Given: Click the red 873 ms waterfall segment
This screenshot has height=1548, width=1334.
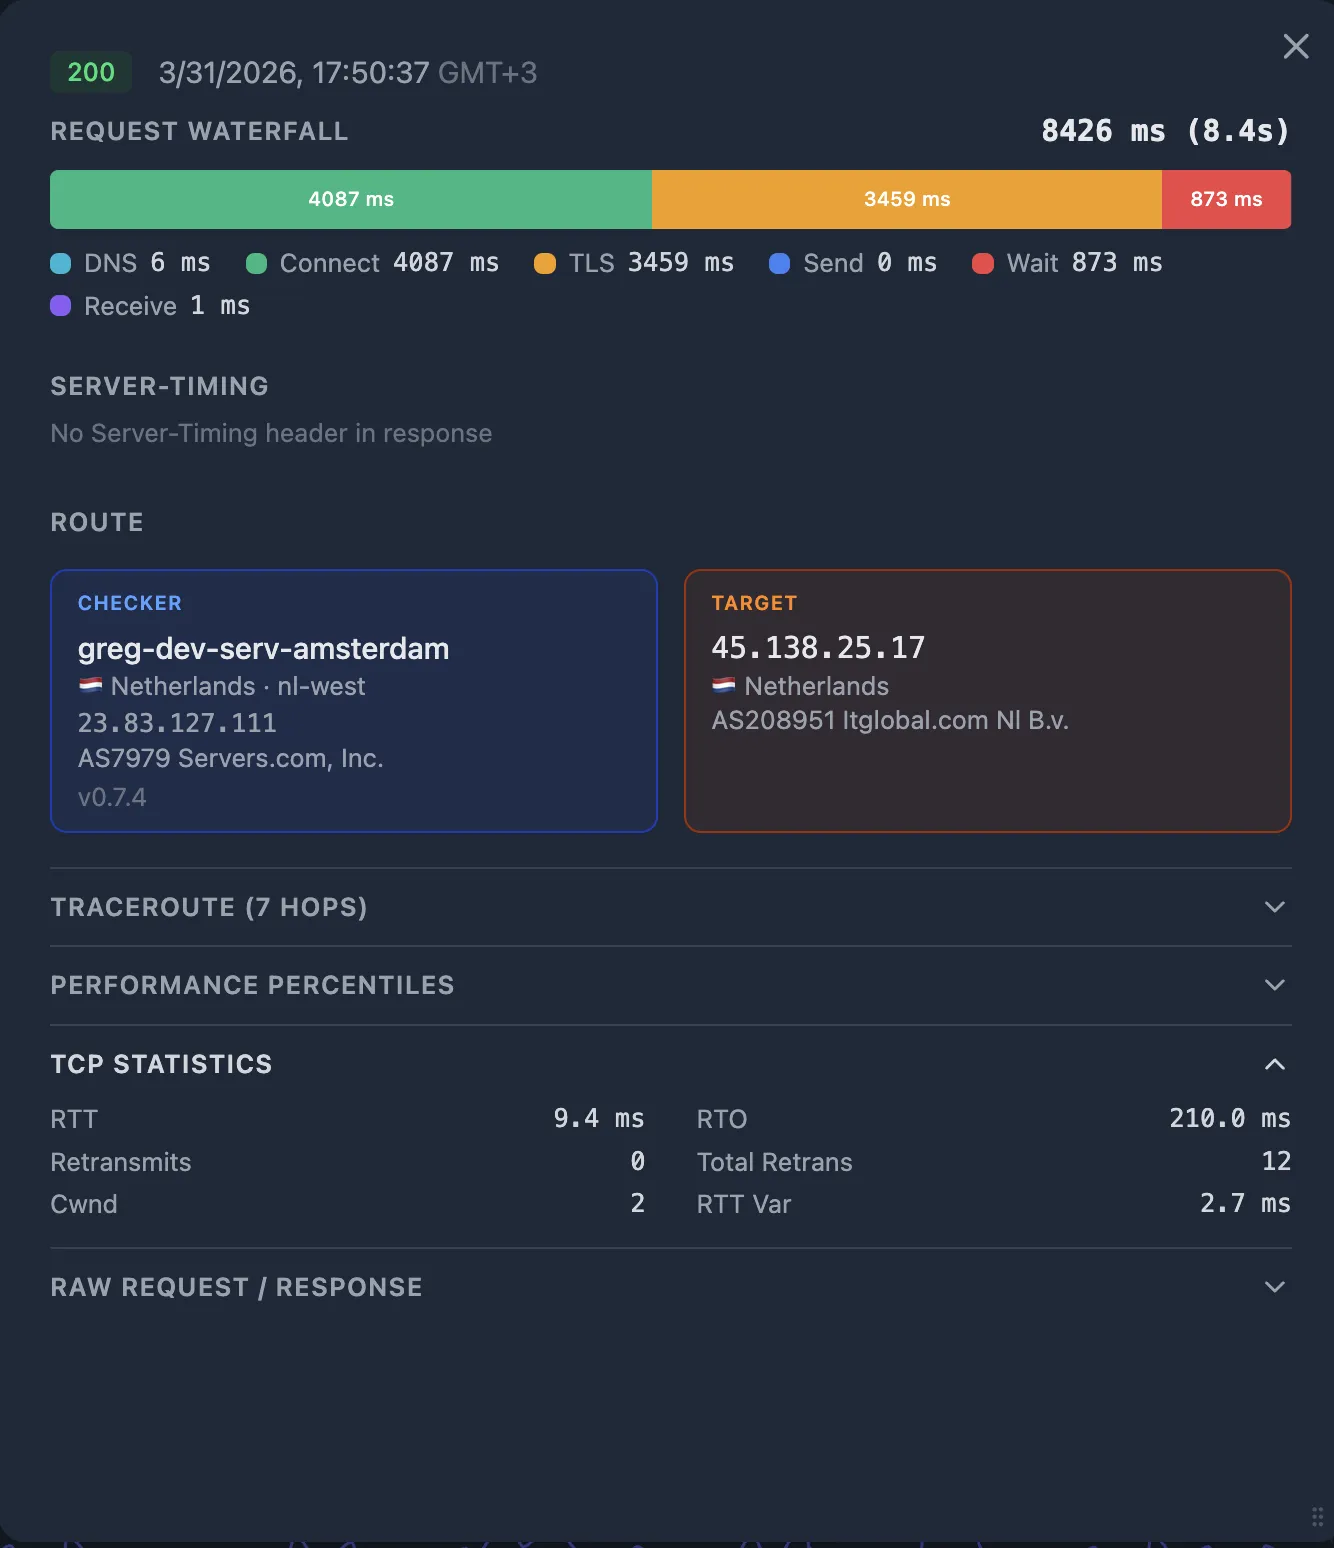Looking at the screenshot, I should pyautogui.click(x=1226, y=199).
